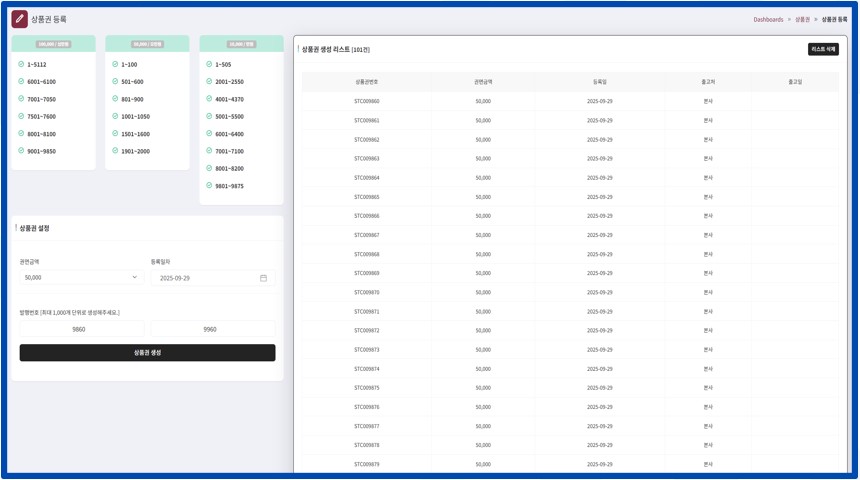Click the black 상품권 생성 button
This screenshot has width=860, height=480.
[x=147, y=353]
